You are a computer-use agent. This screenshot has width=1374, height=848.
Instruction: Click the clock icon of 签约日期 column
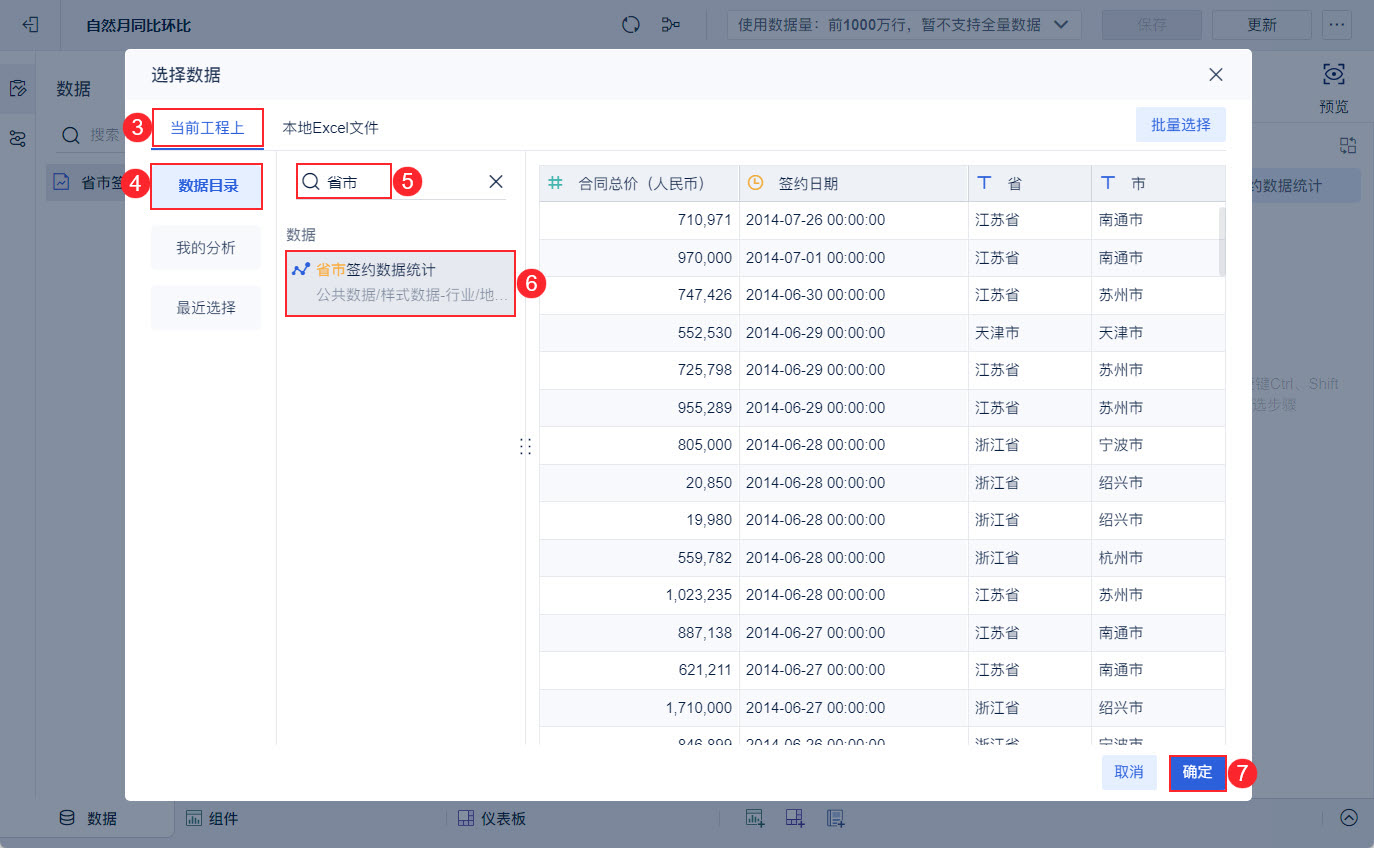pos(756,183)
